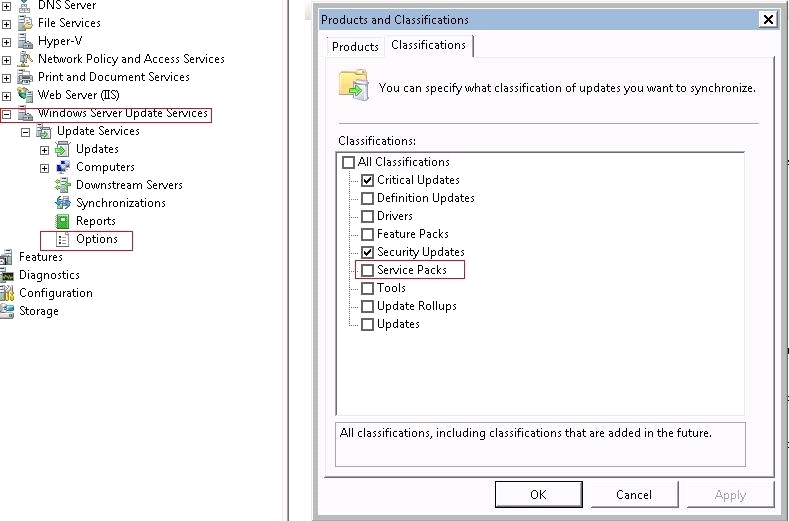Click the Features icon

click(x=6, y=257)
